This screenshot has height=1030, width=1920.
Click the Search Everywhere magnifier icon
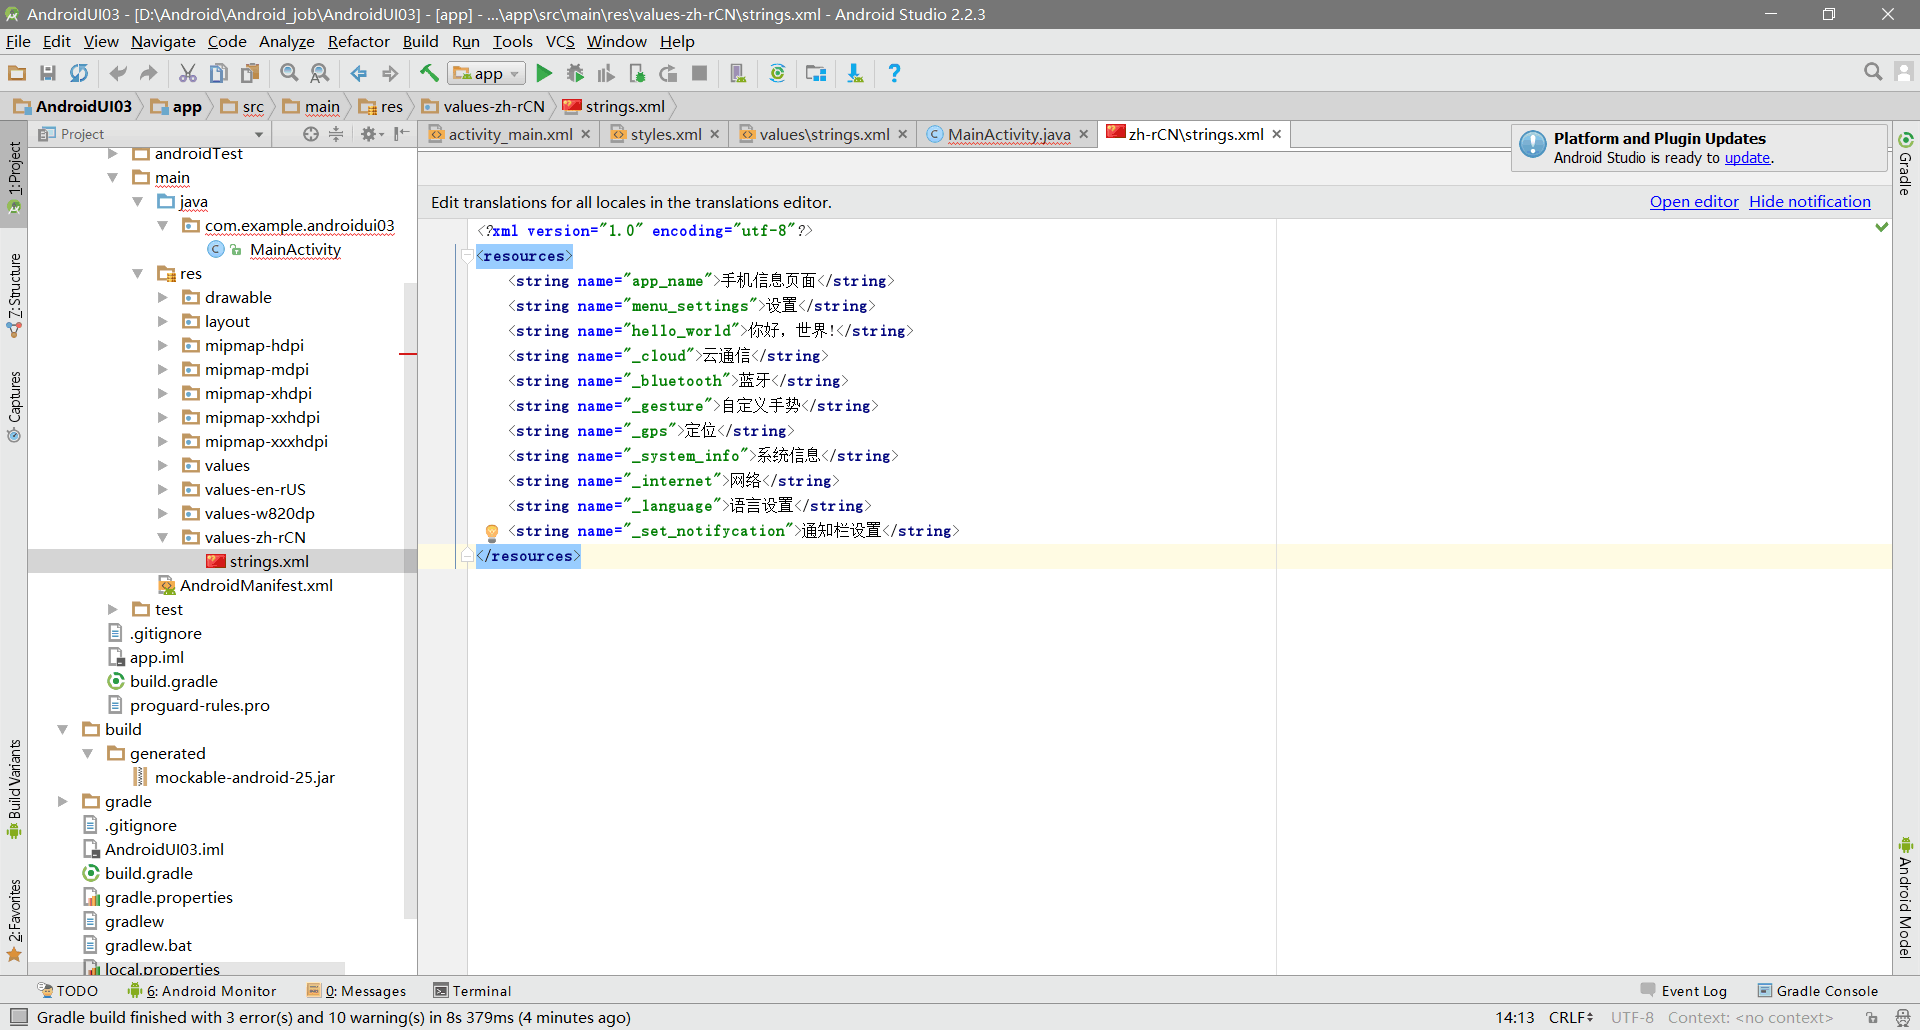1873,72
